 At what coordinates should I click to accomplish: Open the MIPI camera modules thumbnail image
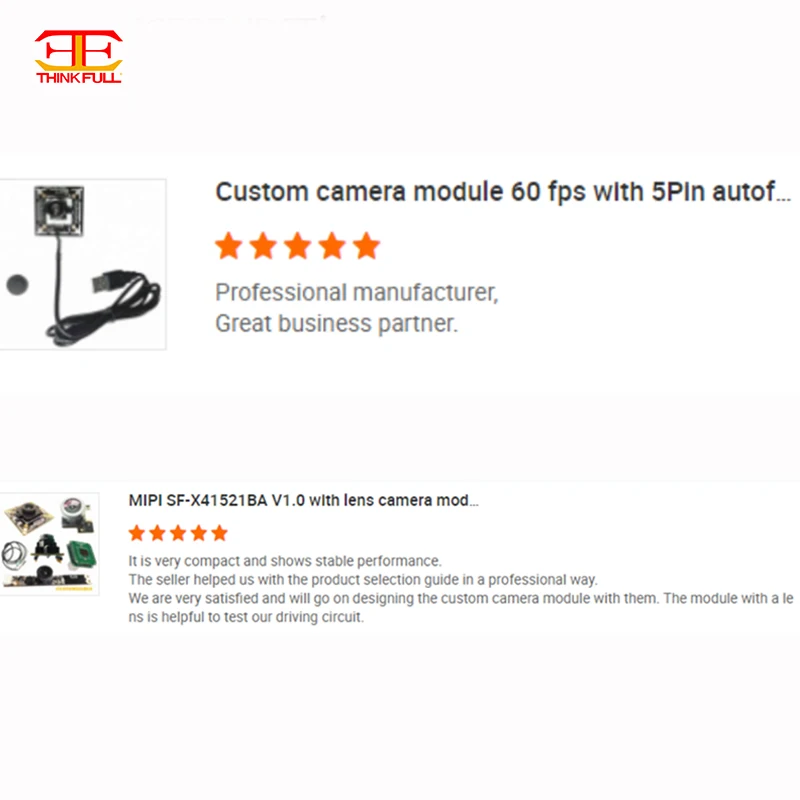pyautogui.click(x=49, y=544)
